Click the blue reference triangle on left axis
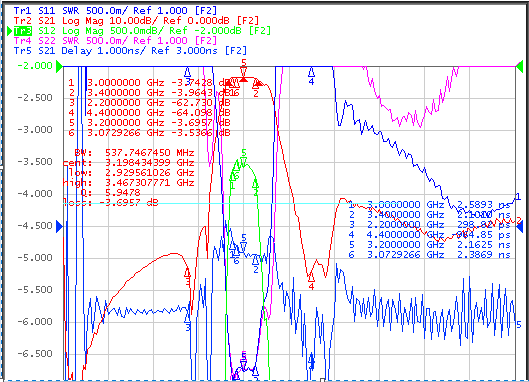Screen dimensions: 529x382 click(59, 226)
